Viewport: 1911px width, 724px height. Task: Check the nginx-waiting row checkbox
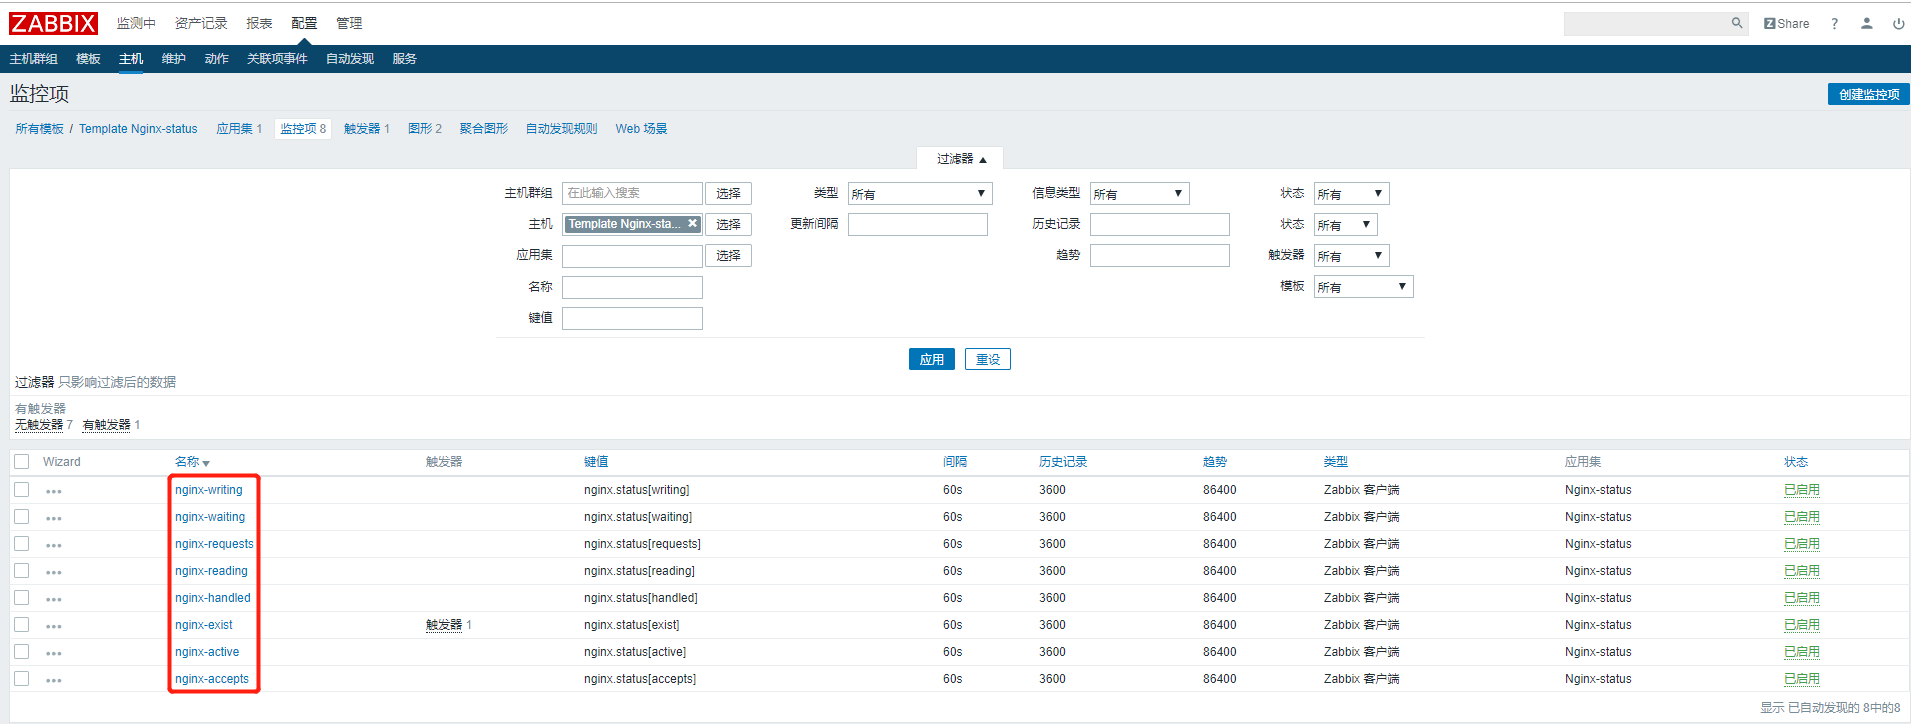pyautogui.click(x=22, y=517)
